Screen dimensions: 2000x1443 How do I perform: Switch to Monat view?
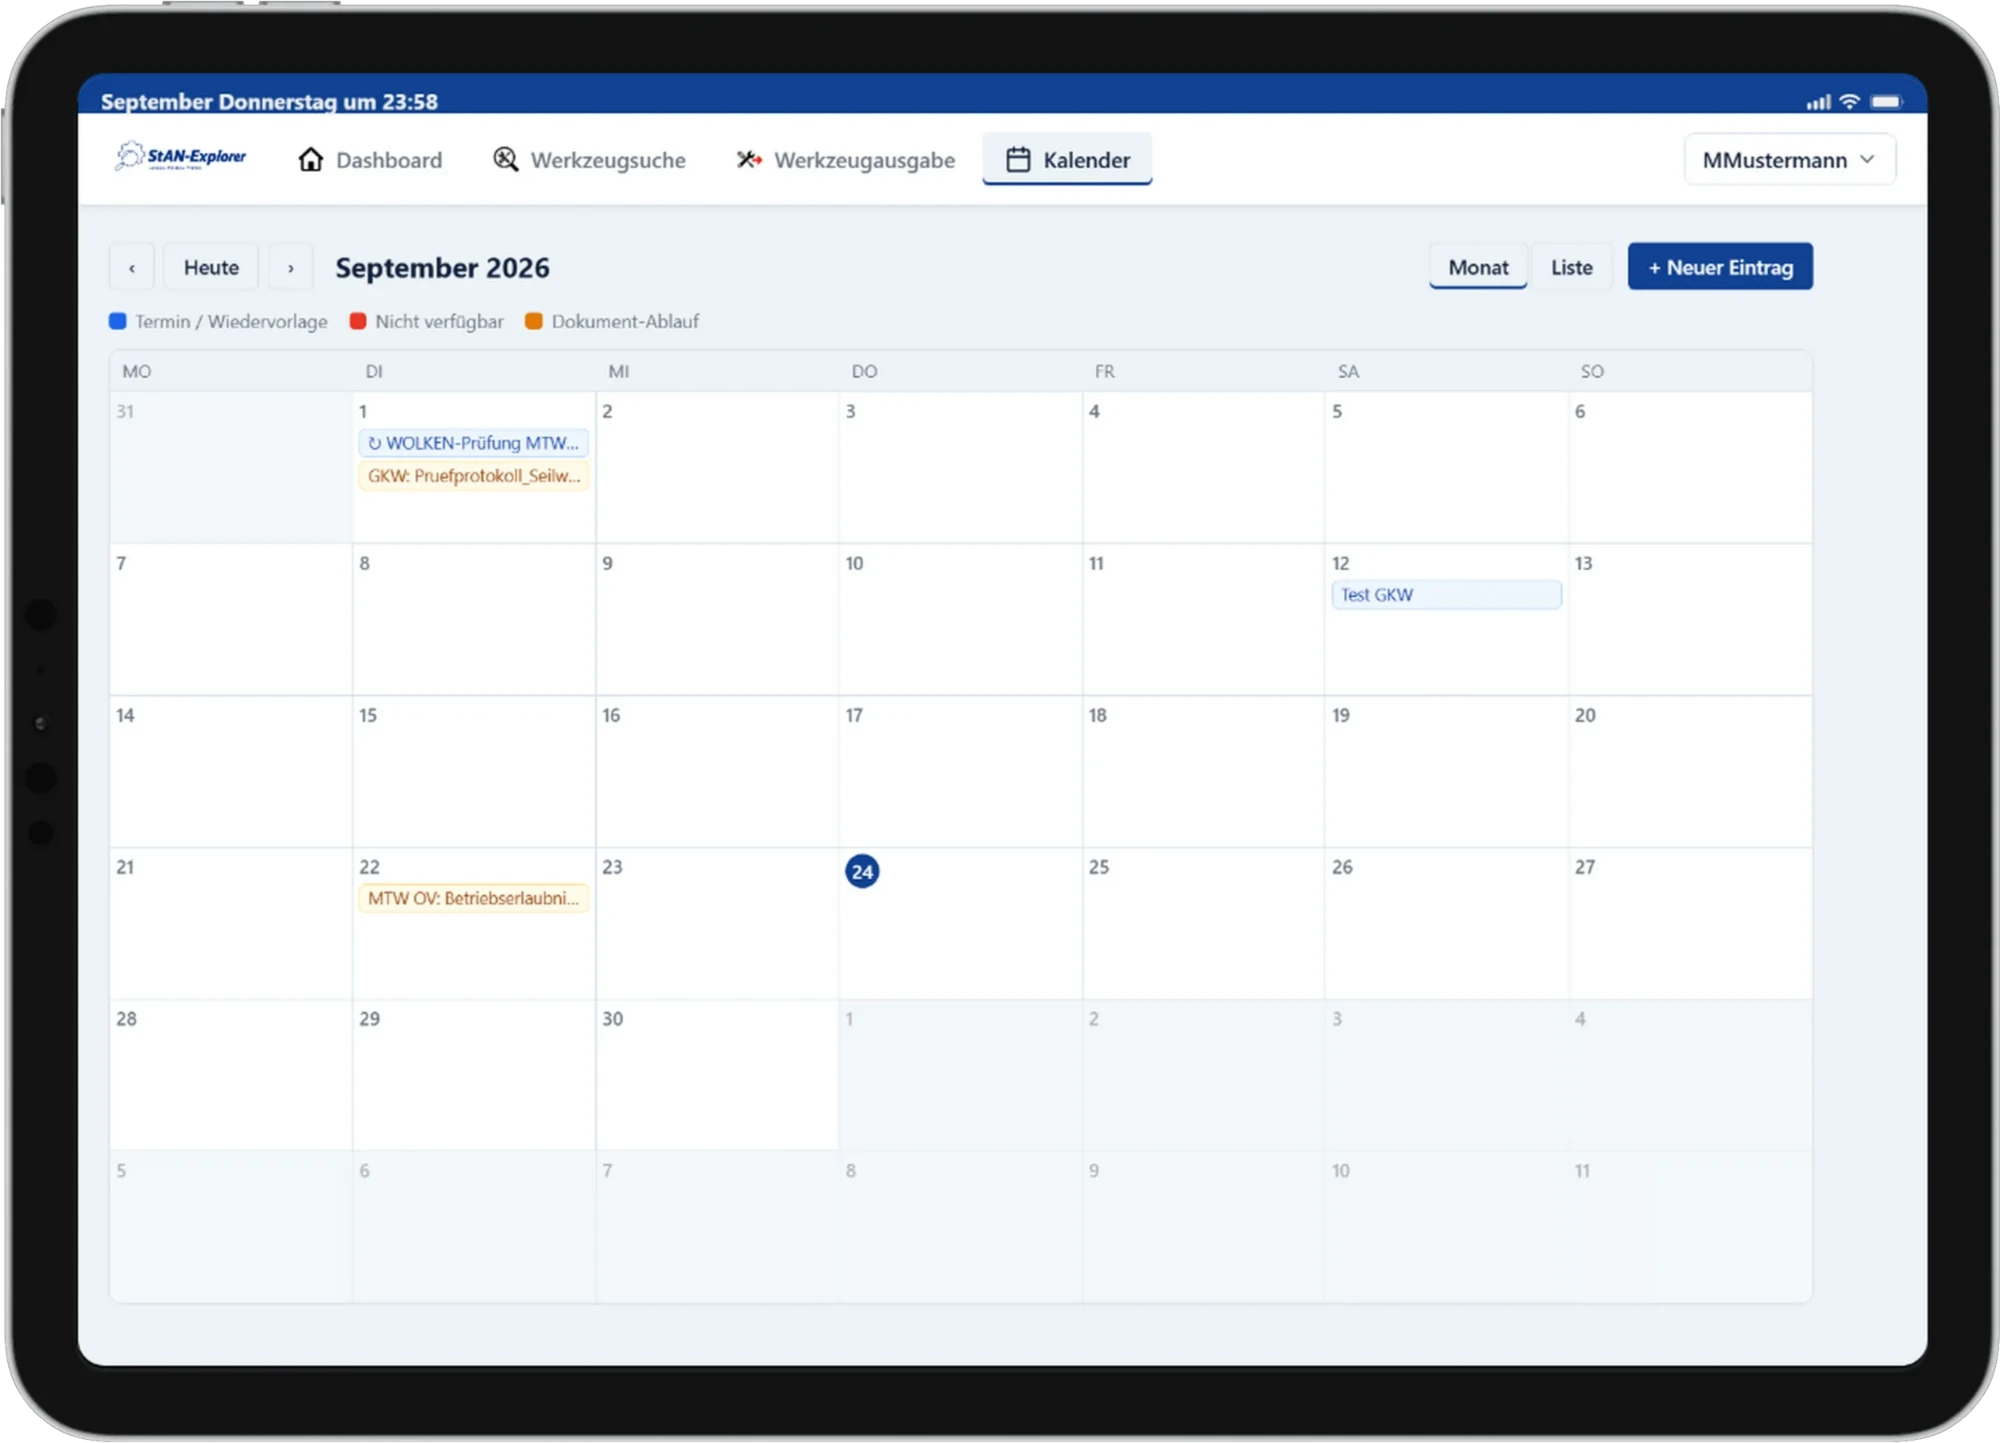pyautogui.click(x=1478, y=268)
